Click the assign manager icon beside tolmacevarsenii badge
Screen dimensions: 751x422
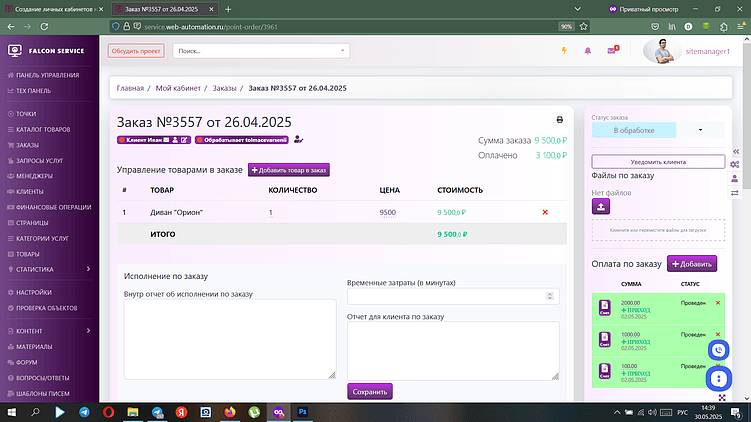pos(298,139)
